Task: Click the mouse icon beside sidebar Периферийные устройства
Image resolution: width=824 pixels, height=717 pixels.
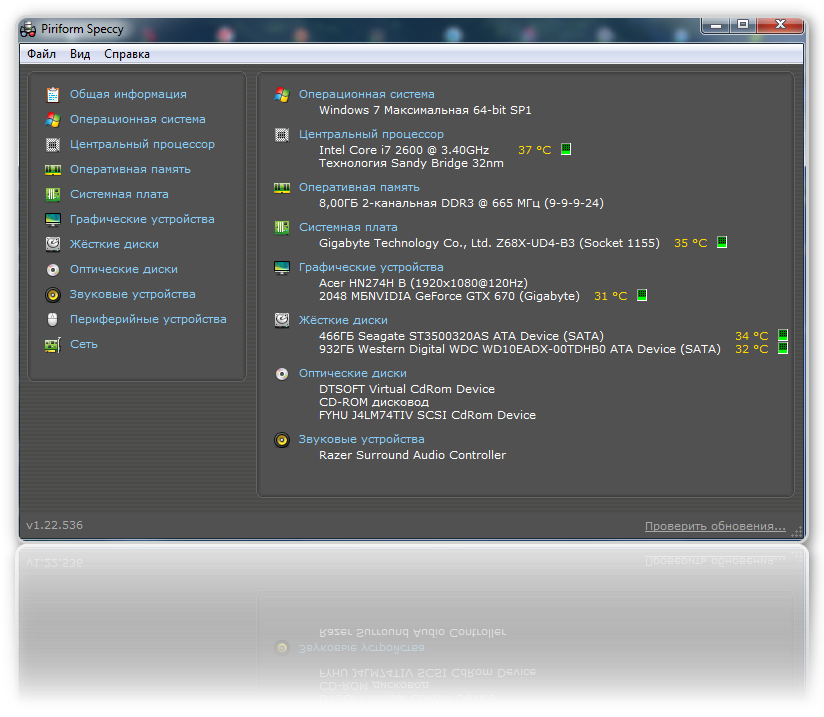Action: coord(53,319)
